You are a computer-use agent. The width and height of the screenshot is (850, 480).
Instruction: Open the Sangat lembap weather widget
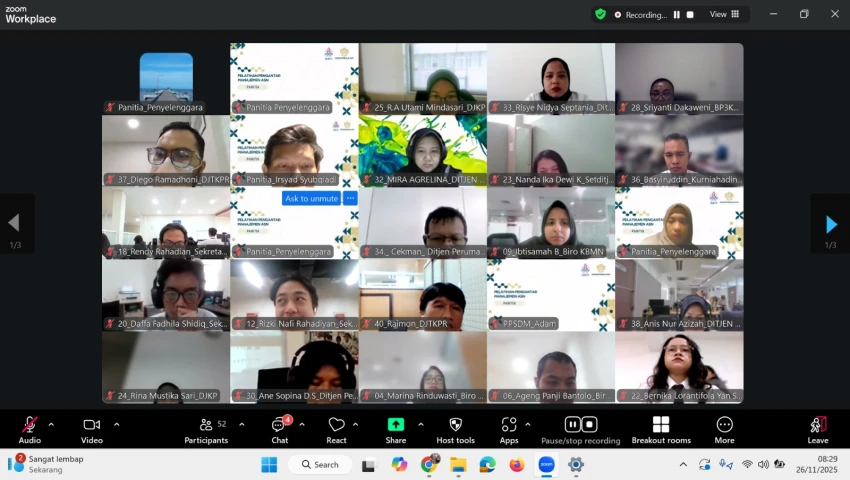[x=46, y=464]
